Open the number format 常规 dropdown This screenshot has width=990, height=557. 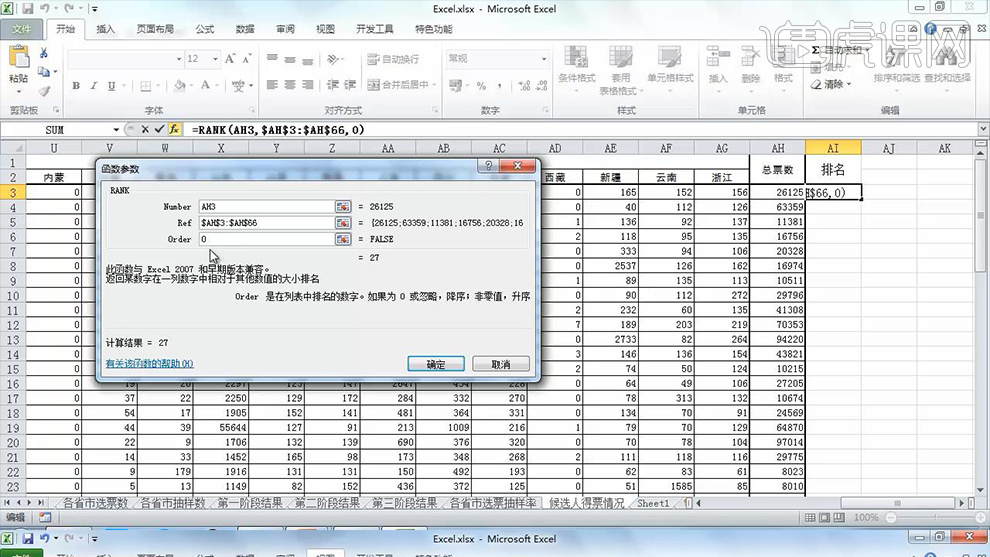point(544,59)
